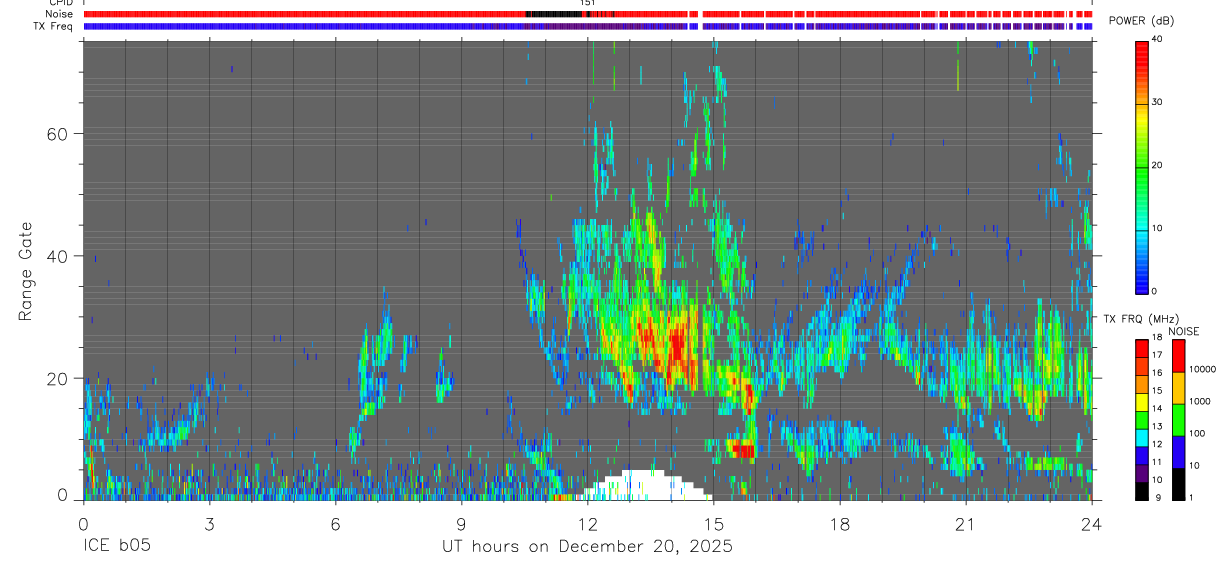The height and width of the screenshot is (567, 1228).
Task: Click the 16 tick on TX FRQ legend
Action: pyautogui.click(x=1155, y=373)
